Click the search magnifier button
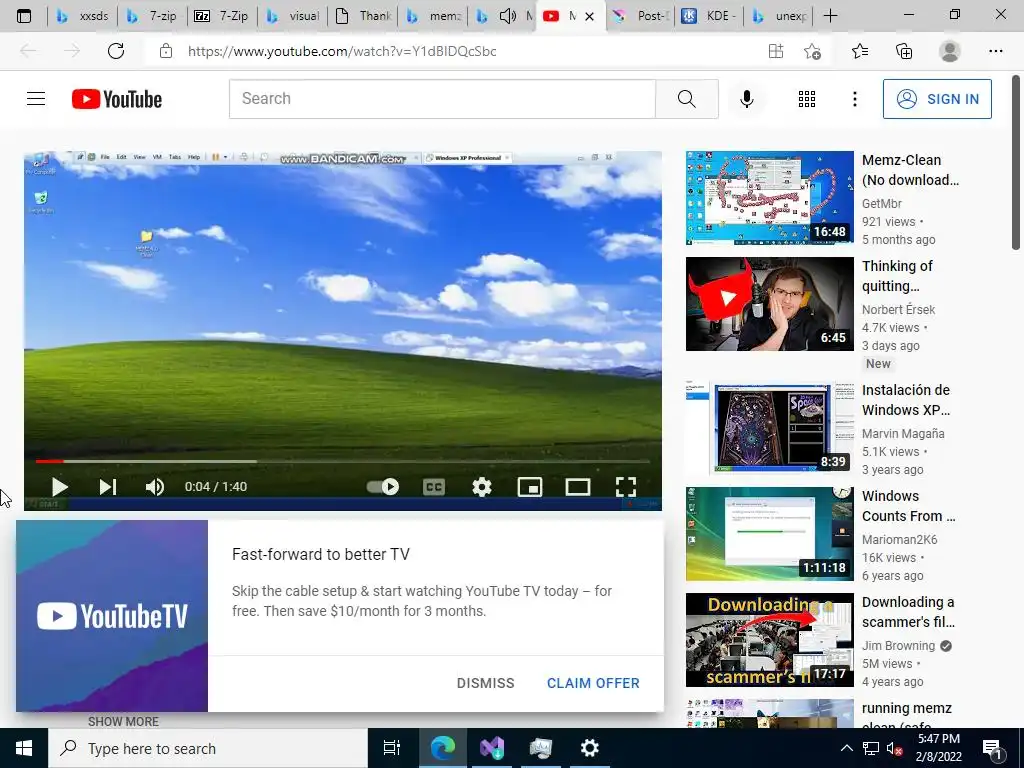1024x768 pixels. [x=686, y=99]
